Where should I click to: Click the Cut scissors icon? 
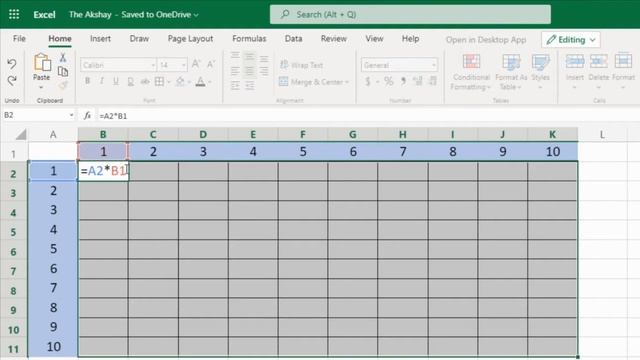(x=63, y=58)
